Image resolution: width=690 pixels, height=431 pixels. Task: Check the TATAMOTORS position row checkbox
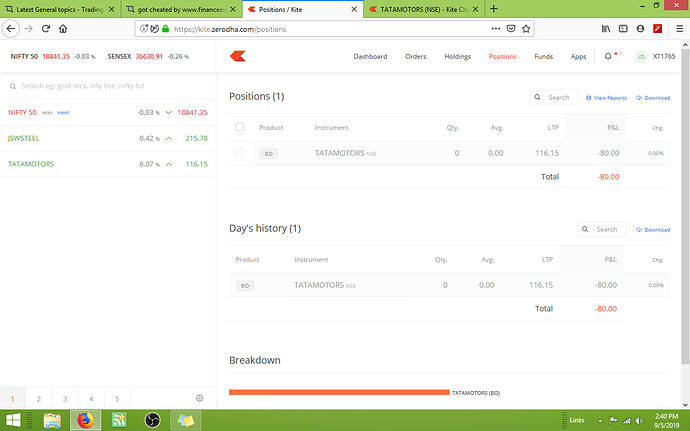[x=239, y=152]
